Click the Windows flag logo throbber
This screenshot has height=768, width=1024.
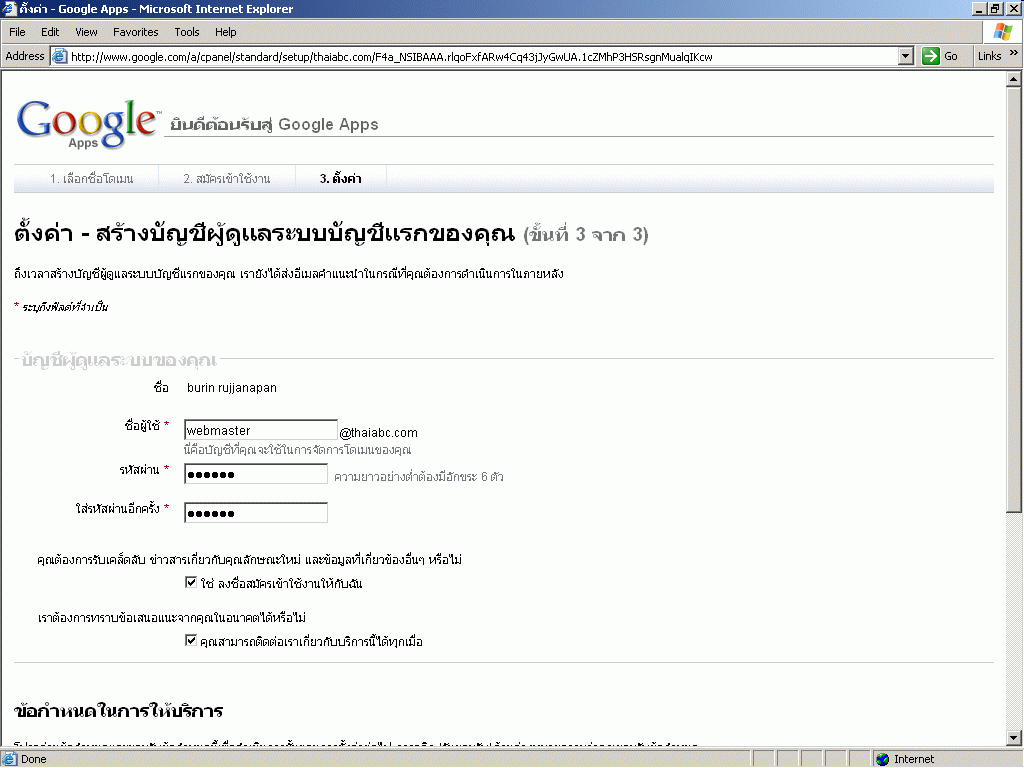click(x=1001, y=32)
